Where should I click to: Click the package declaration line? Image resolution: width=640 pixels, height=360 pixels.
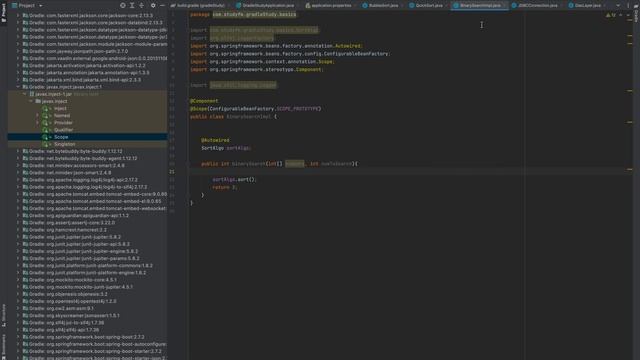[243, 14]
